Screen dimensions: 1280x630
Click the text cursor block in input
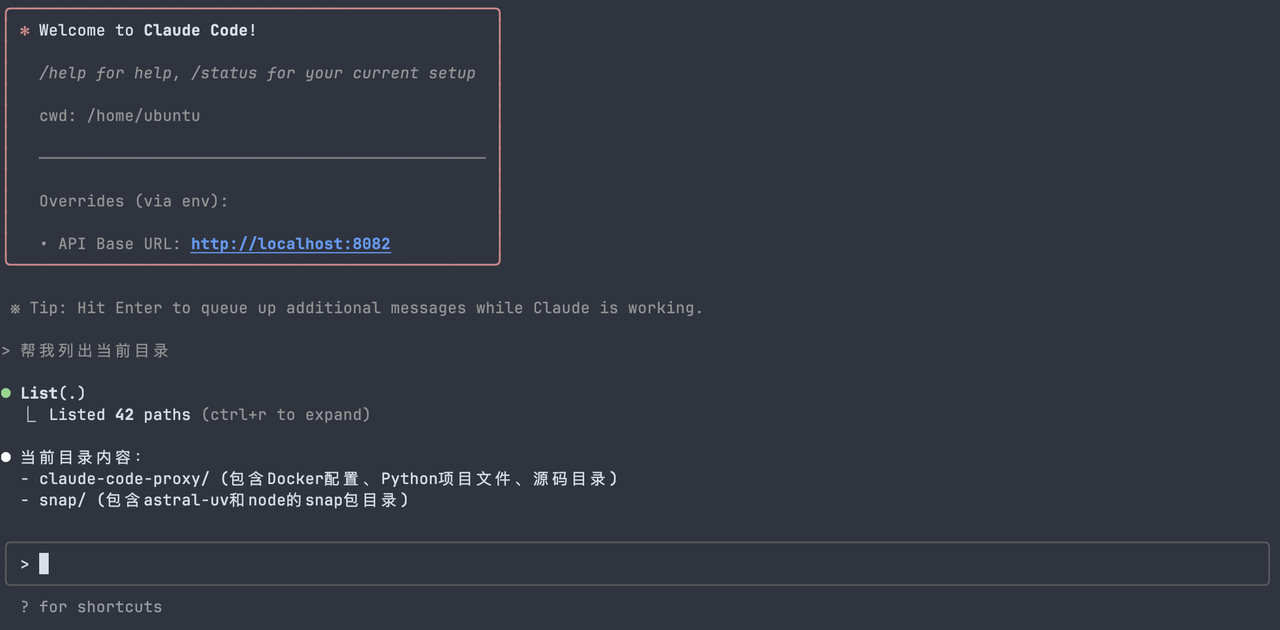[x=44, y=564]
